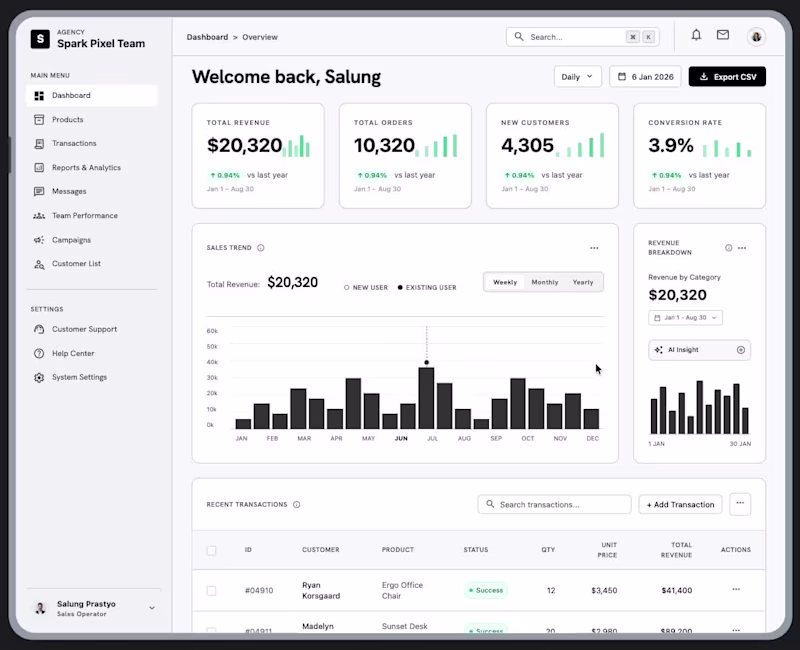Click the Export CSV button
The image size is (800, 650).
tap(727, 77)
